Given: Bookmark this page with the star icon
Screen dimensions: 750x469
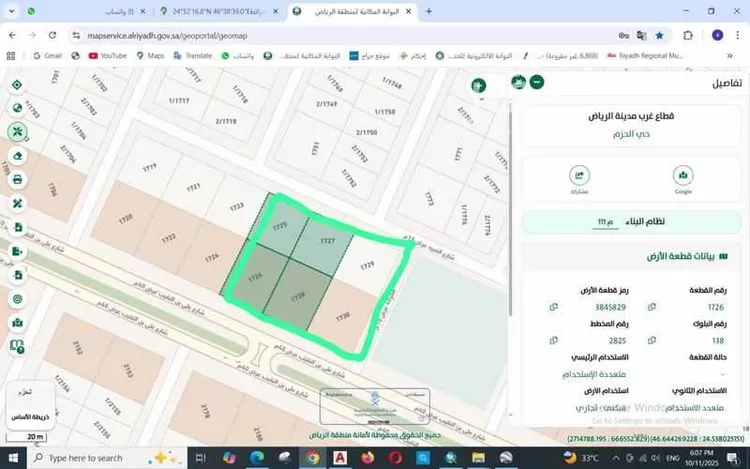Looking at the screenshot, I should point(660,35).
